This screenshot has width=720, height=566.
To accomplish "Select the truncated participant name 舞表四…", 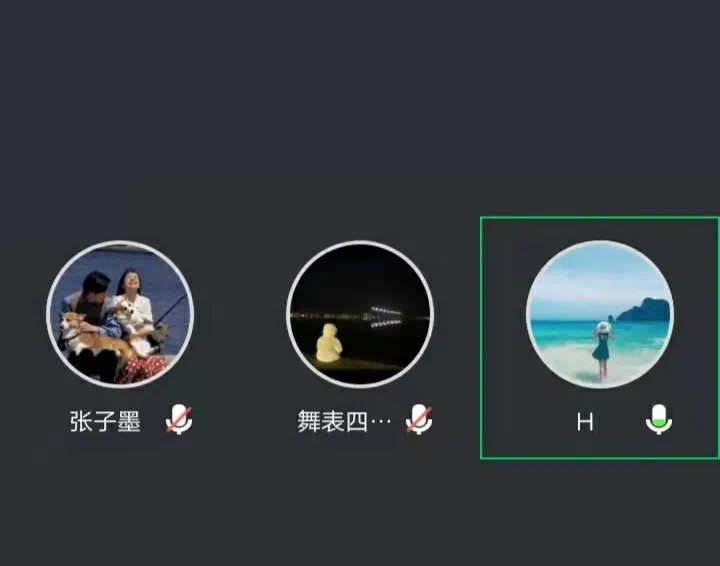I will click(x=344, y=421).
